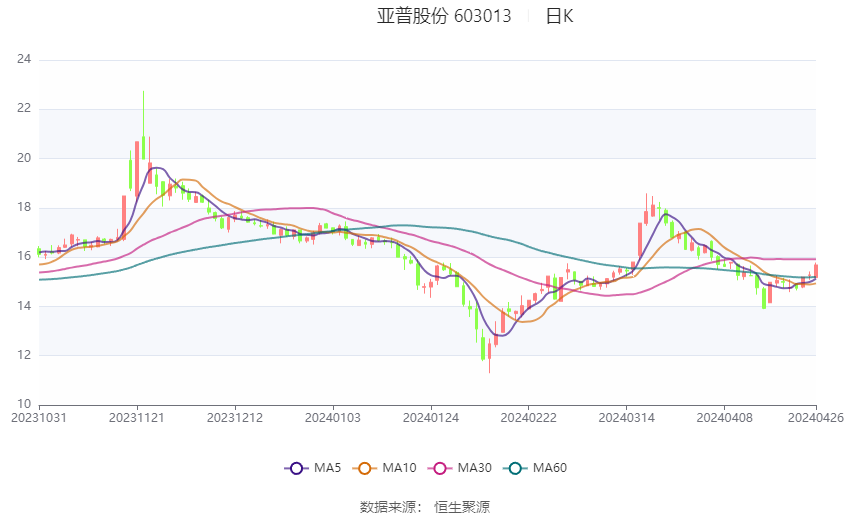Hide the MA60 series via label
This screenshot has width=850, height=517.
[x=550, y=468]
